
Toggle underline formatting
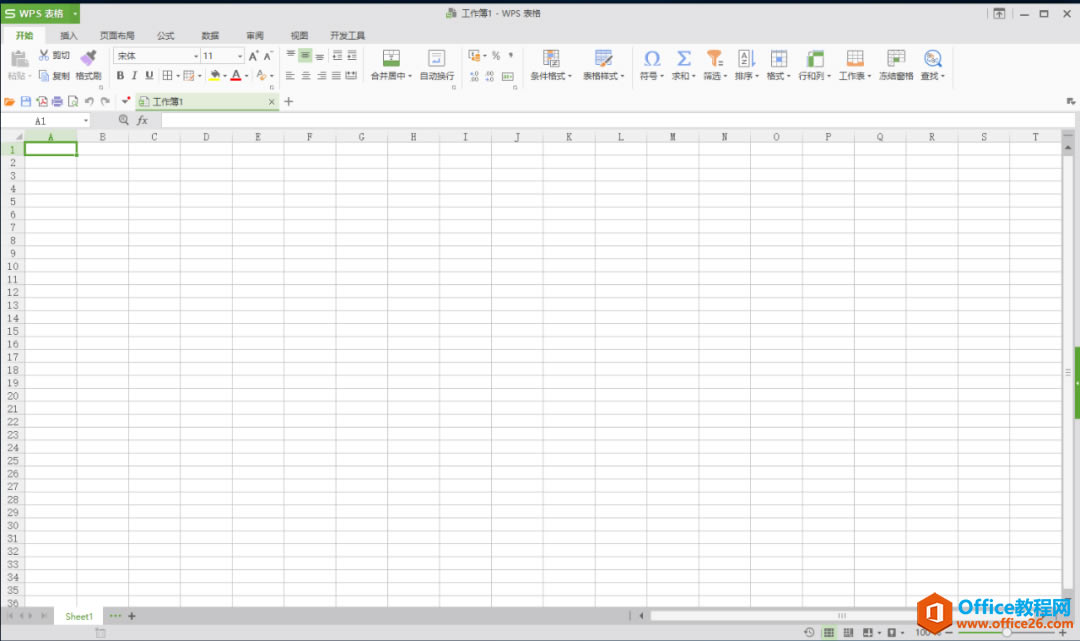[x=149, y=76]
